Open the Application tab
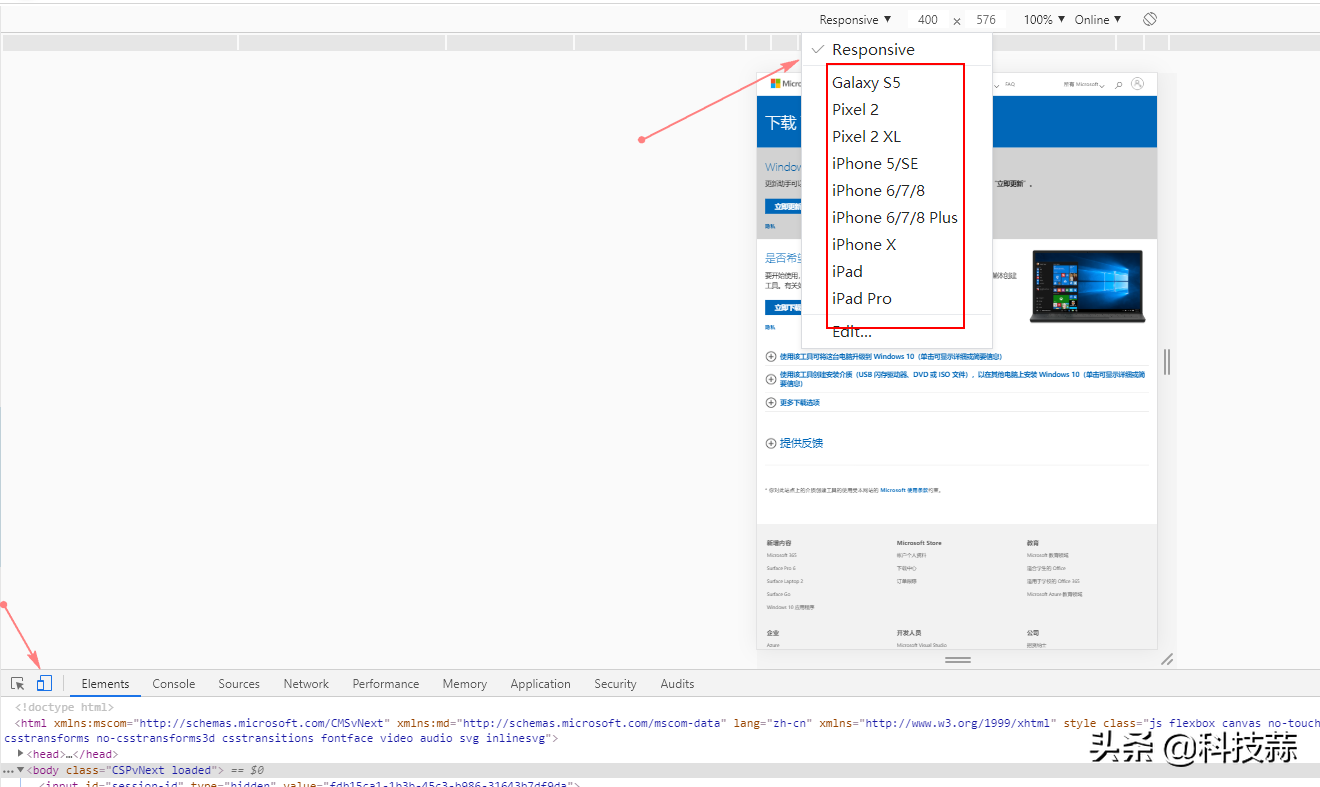The height and width of the screenshot is (787, 1320). [540, 684]
